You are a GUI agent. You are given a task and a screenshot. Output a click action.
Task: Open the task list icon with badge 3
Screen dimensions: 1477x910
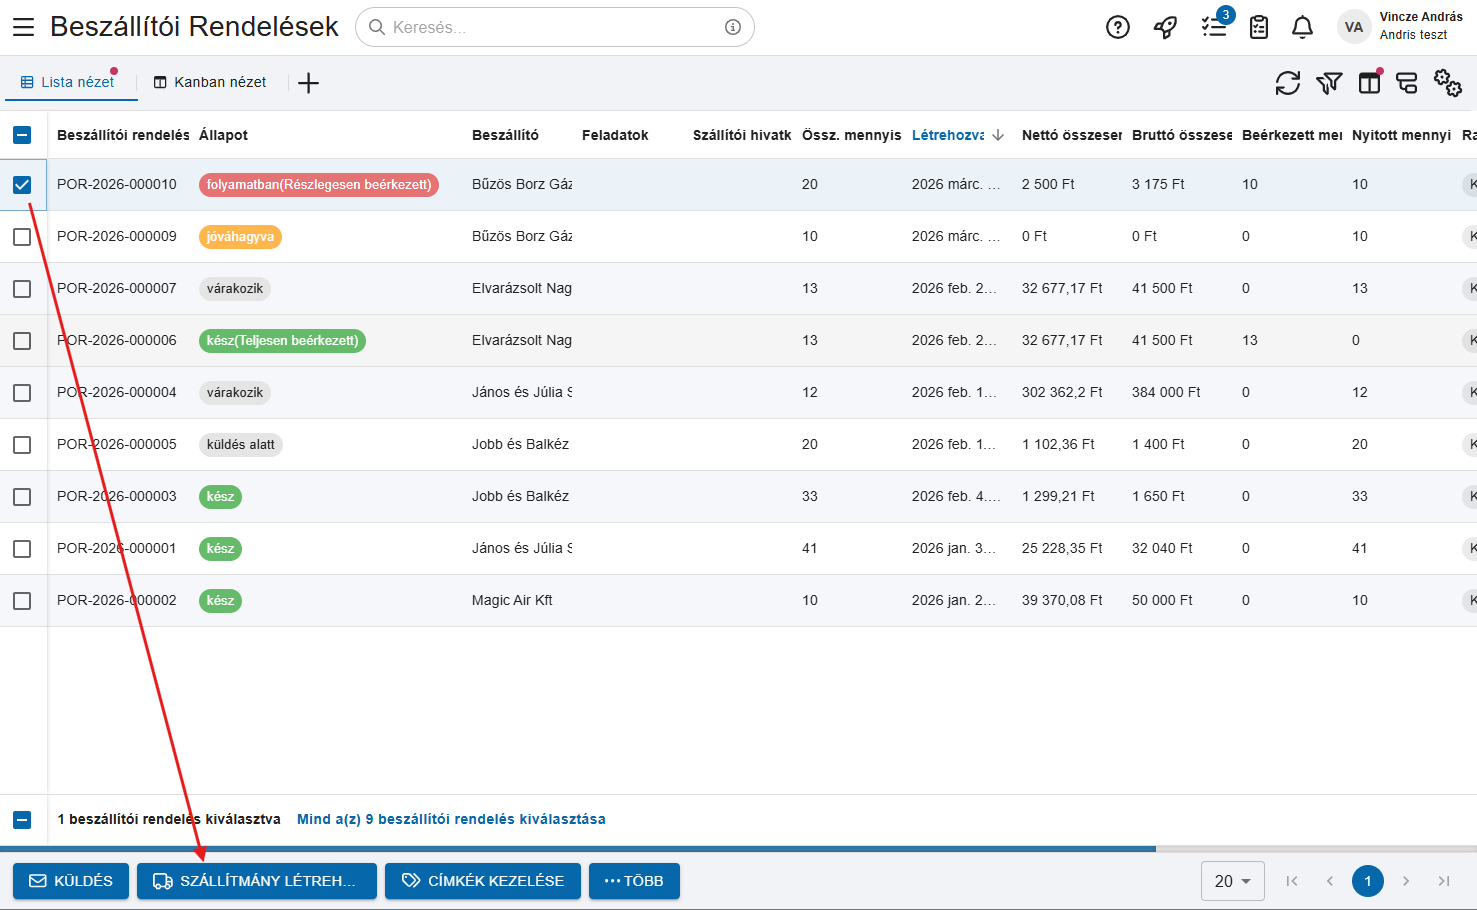(1214, 27)
